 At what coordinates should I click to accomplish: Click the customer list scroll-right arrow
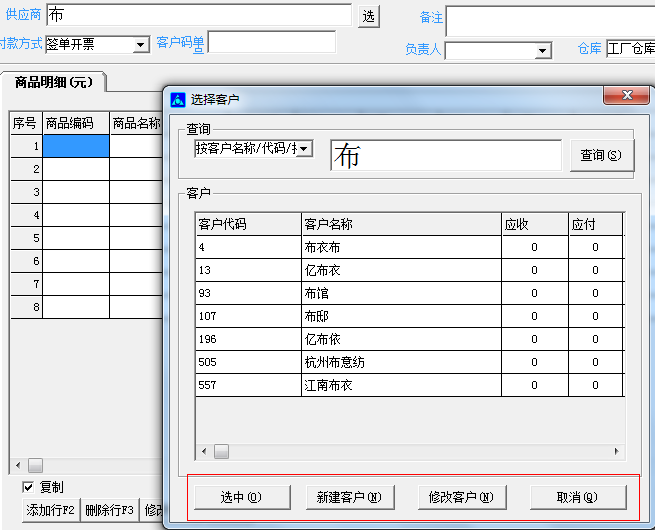[617, 451]
